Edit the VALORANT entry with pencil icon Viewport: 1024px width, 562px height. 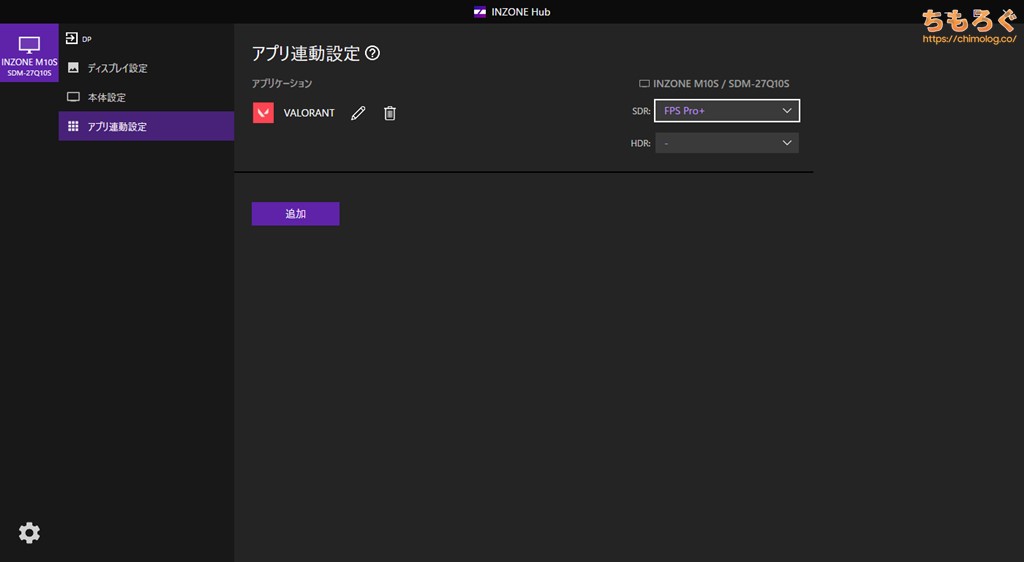(x=358, y=113)
